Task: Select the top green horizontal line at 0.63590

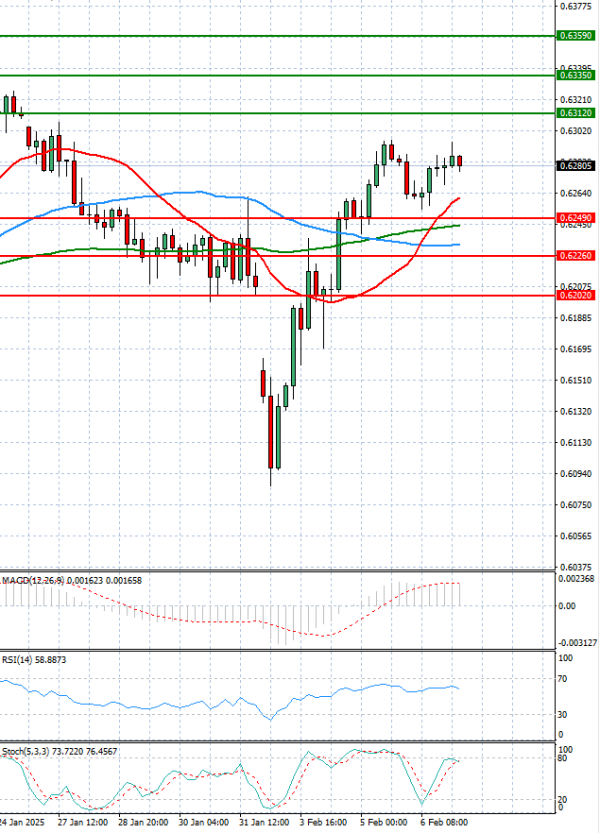Action: pyautogui.click(x=277, y=36)
